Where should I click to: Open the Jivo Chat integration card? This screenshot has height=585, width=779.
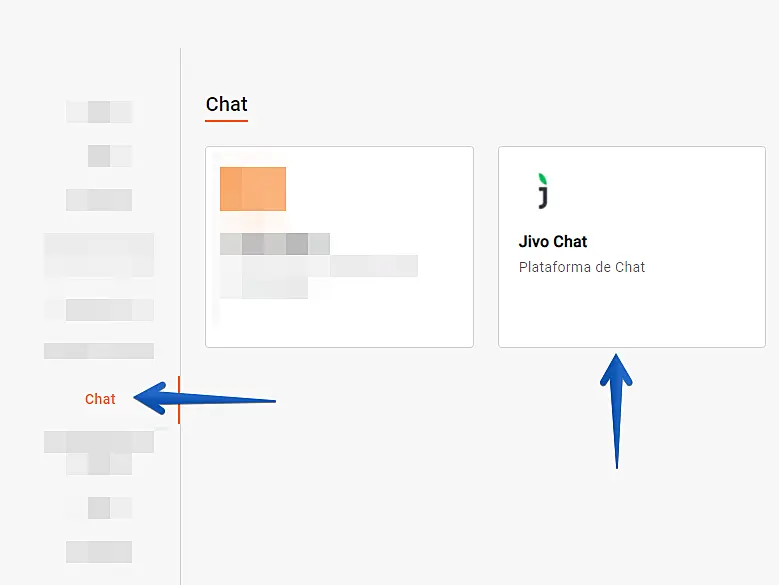point(631,247)
